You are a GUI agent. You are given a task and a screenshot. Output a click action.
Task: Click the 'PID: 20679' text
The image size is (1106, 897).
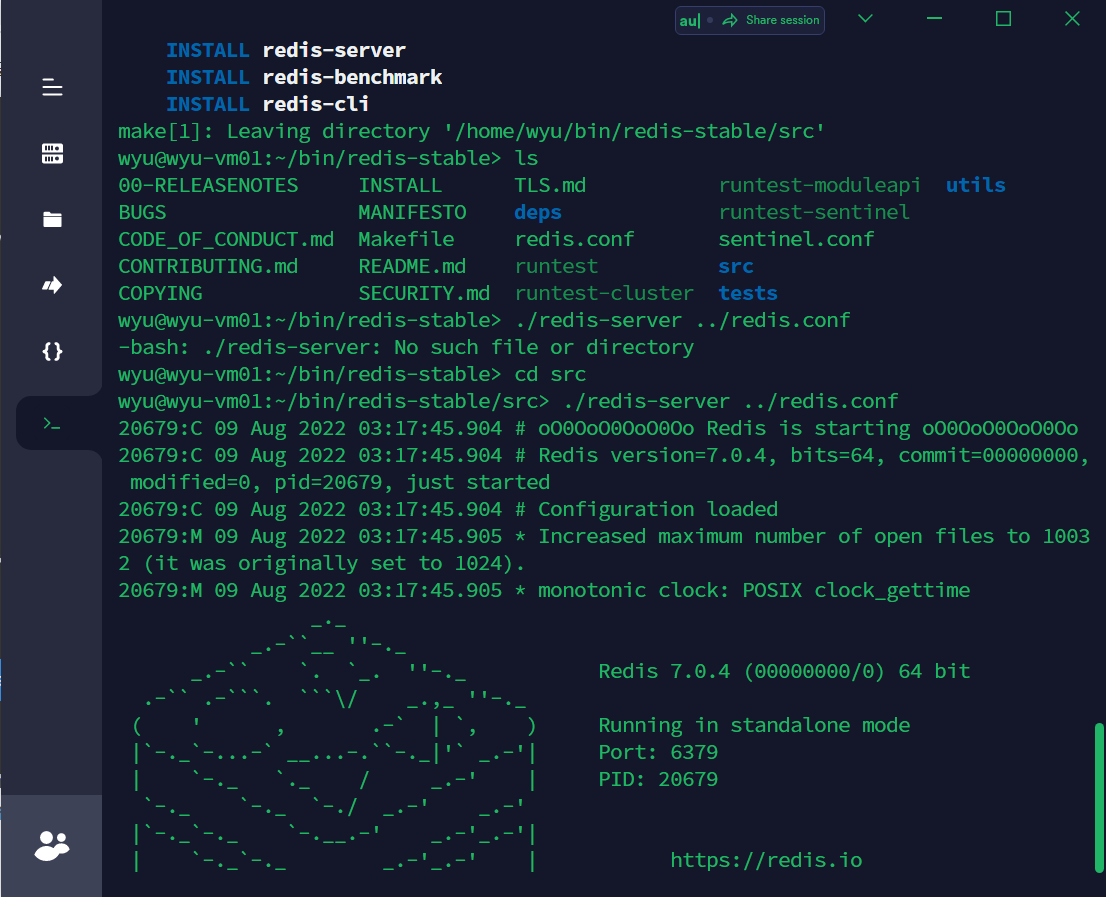click(658, 779)
